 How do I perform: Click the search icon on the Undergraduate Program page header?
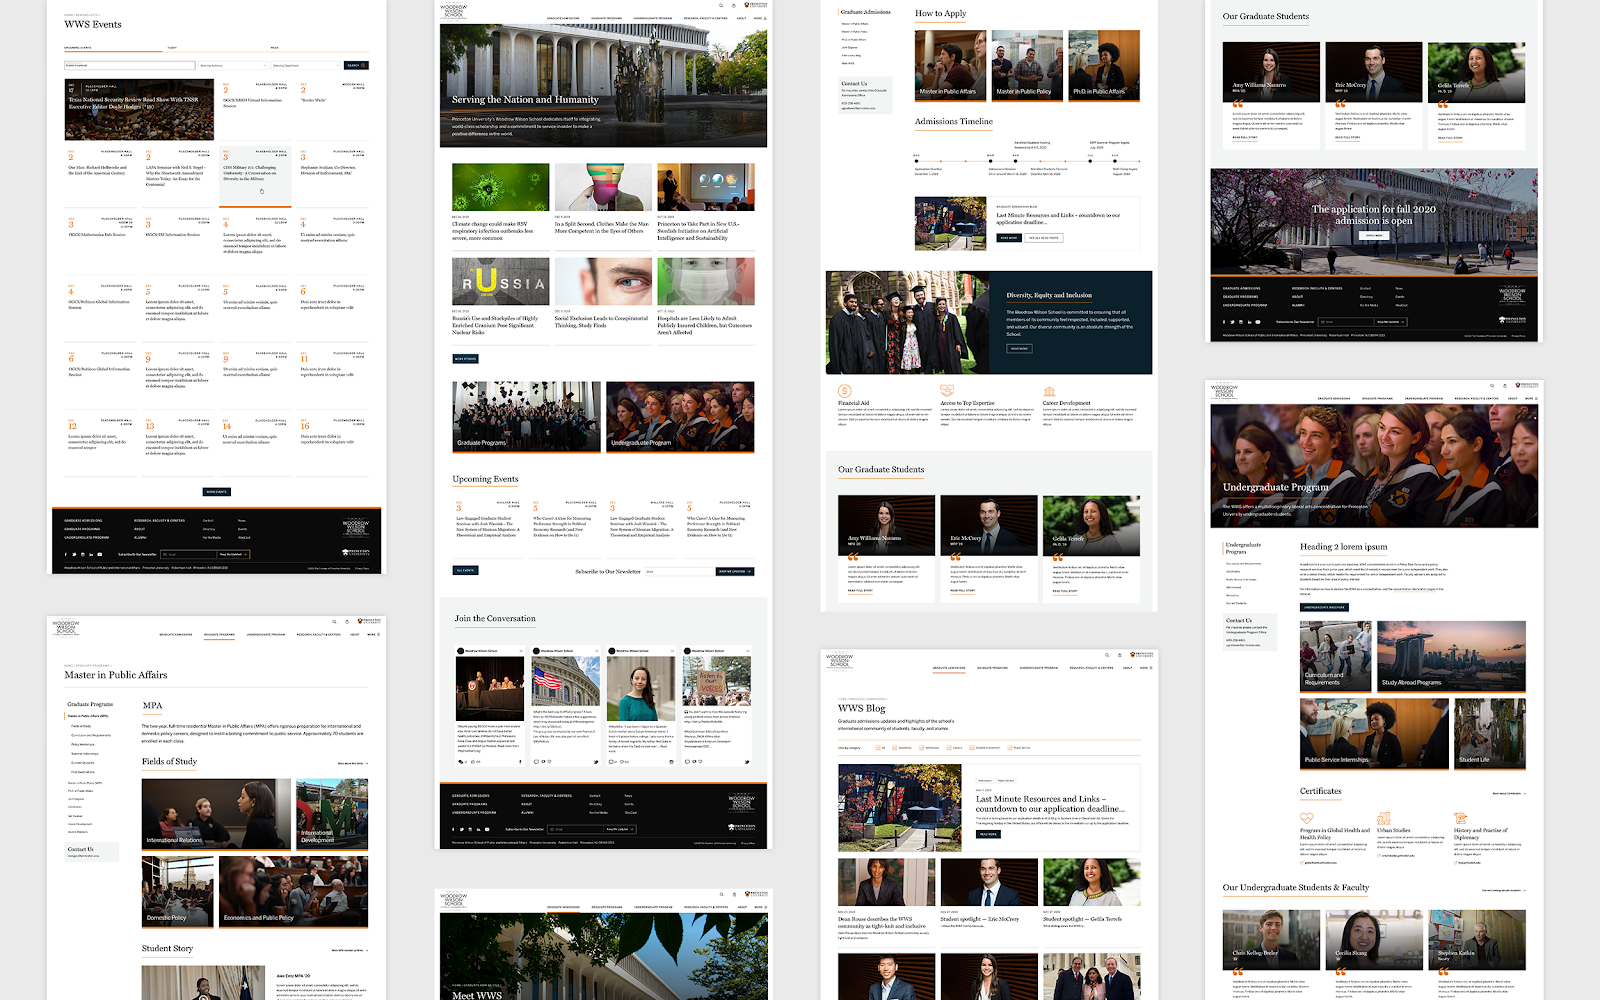[x=1492, y=386]
